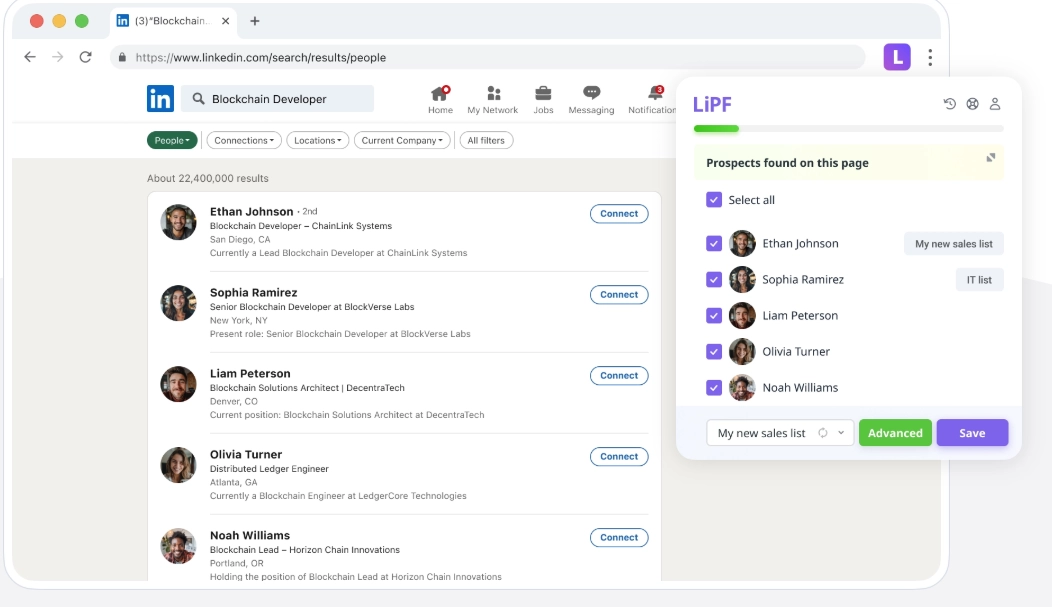Connect with Olivia Turner

(x=619, y=456)
